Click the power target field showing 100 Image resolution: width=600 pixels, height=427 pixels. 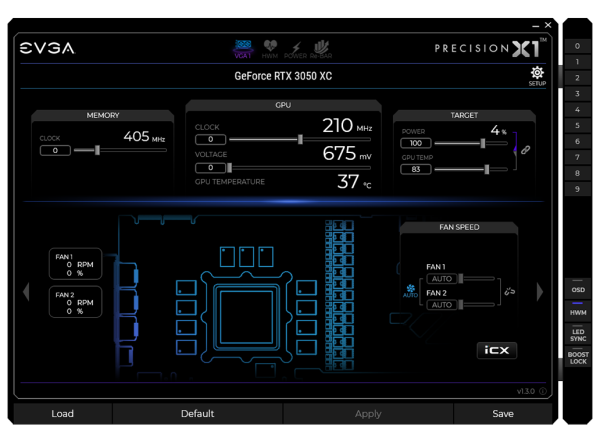click(416, 143)
